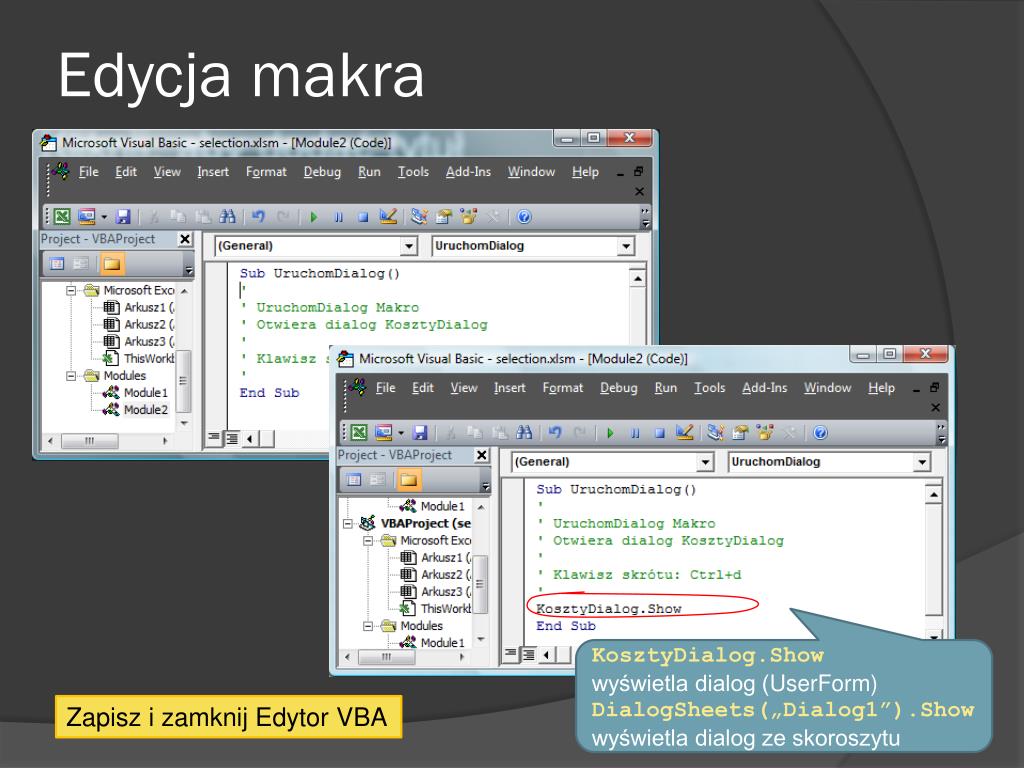Viewport: 1024px width, 768px height.
Task: Open Insert menu in back window
Action: pos(213,172)
